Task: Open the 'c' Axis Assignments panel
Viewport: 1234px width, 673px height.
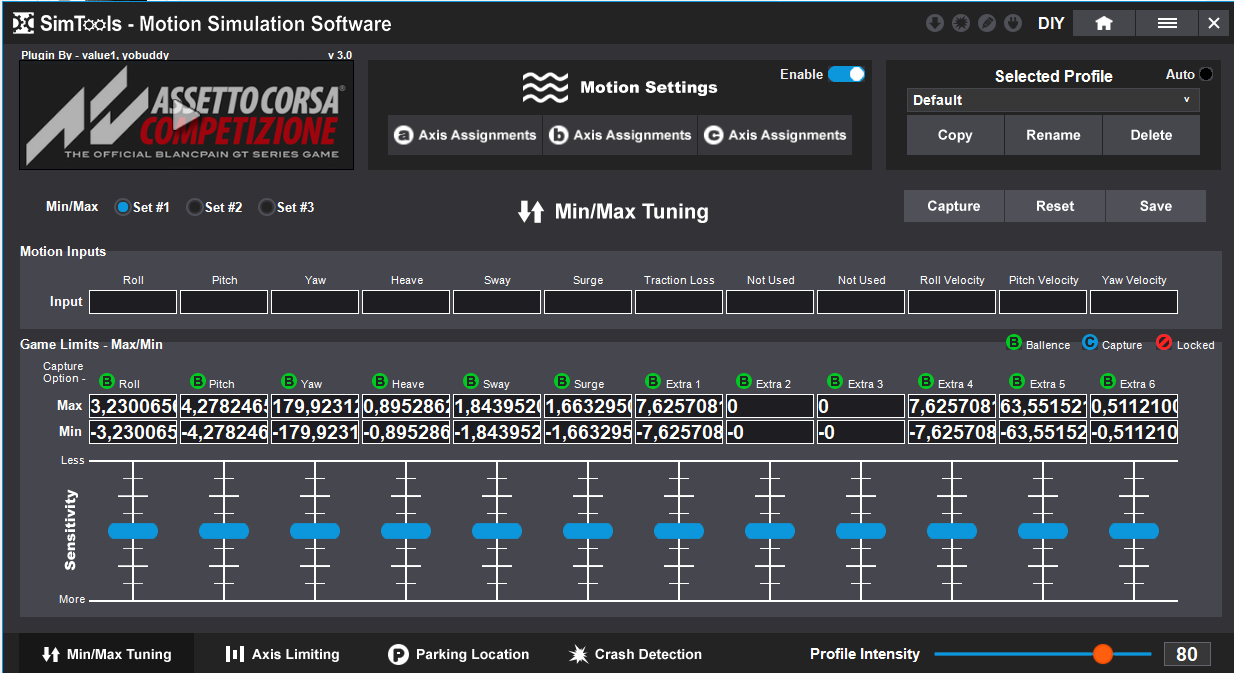Action: tap(775, 135)
